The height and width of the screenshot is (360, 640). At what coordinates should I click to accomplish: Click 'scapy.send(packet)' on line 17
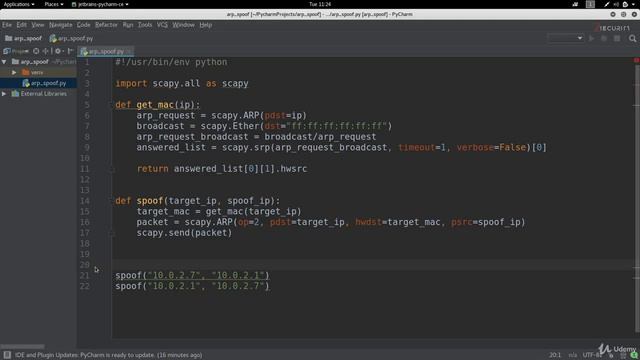point(184,233)
